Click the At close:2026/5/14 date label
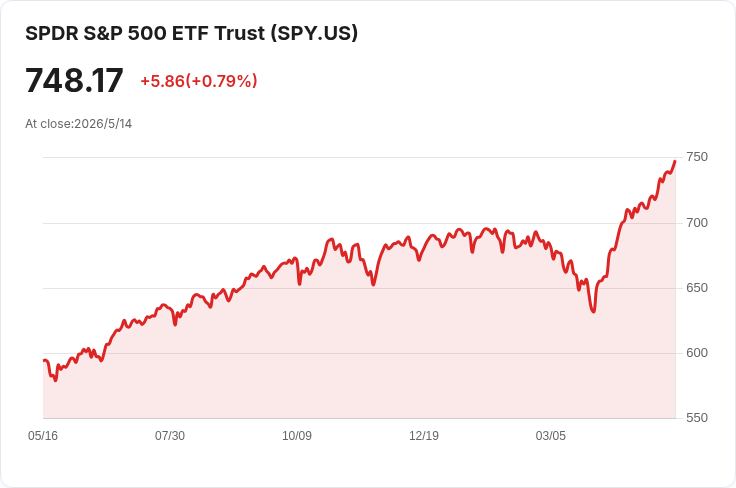The image size is (736, 488). tap(78, 124)
